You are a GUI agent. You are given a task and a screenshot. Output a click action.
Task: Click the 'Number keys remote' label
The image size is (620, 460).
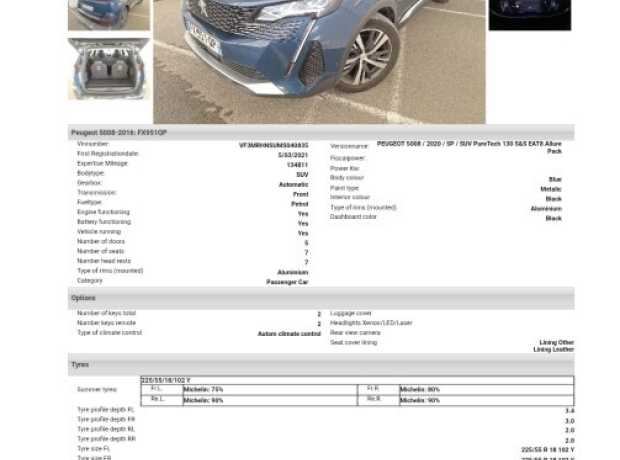click(x=106, y=323)
